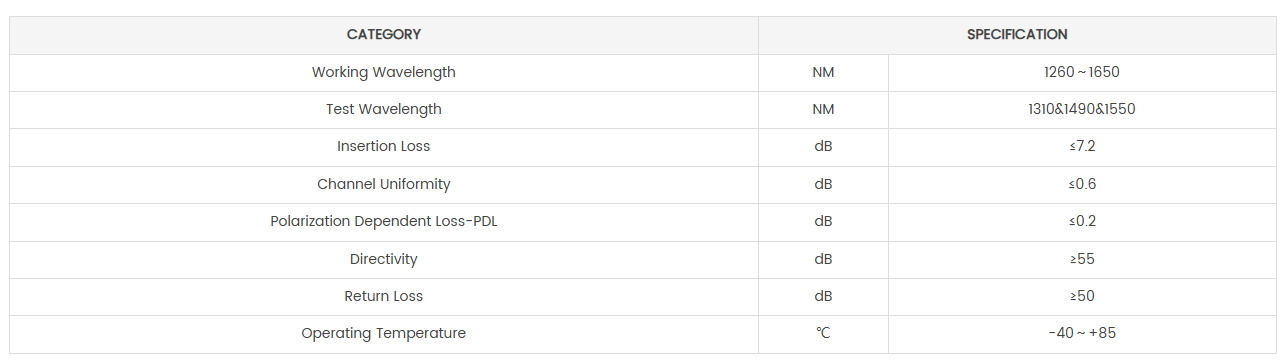Click the Test Wavelength label

(x=384, y=109)
